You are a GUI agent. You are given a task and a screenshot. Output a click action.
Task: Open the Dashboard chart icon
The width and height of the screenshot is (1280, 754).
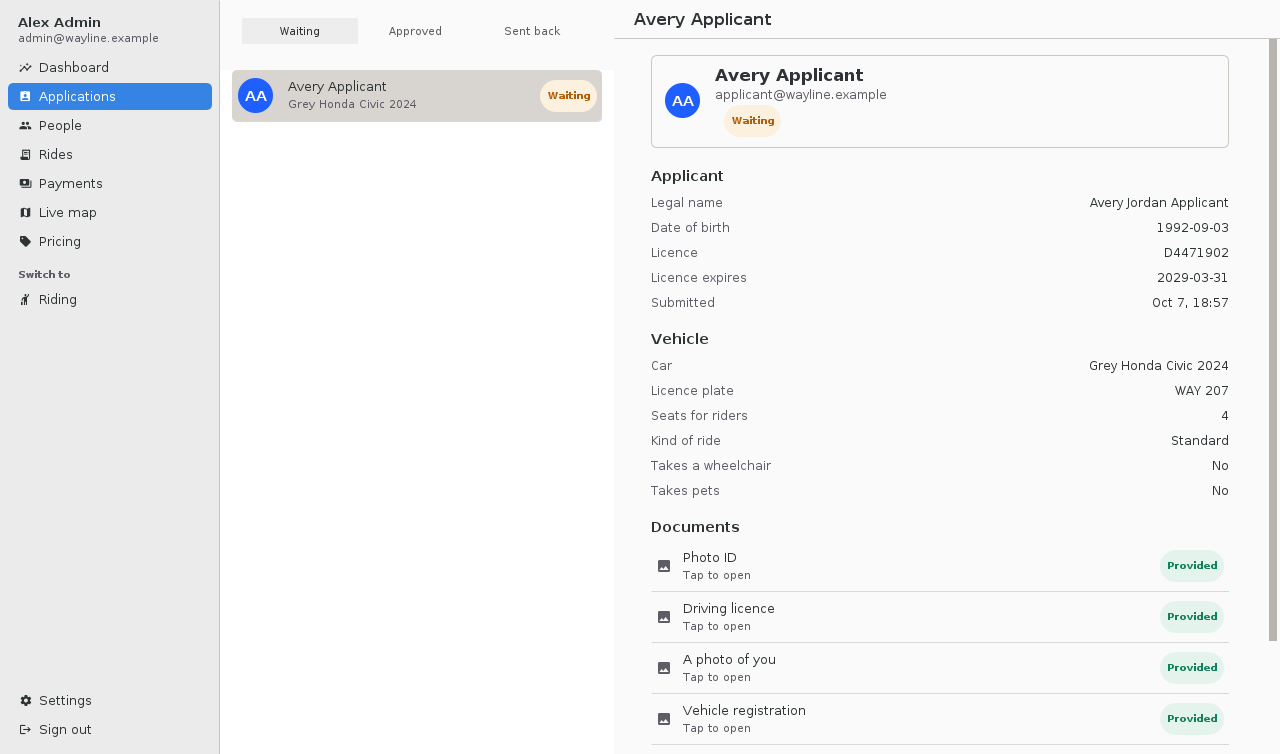(x=25, y=68)
